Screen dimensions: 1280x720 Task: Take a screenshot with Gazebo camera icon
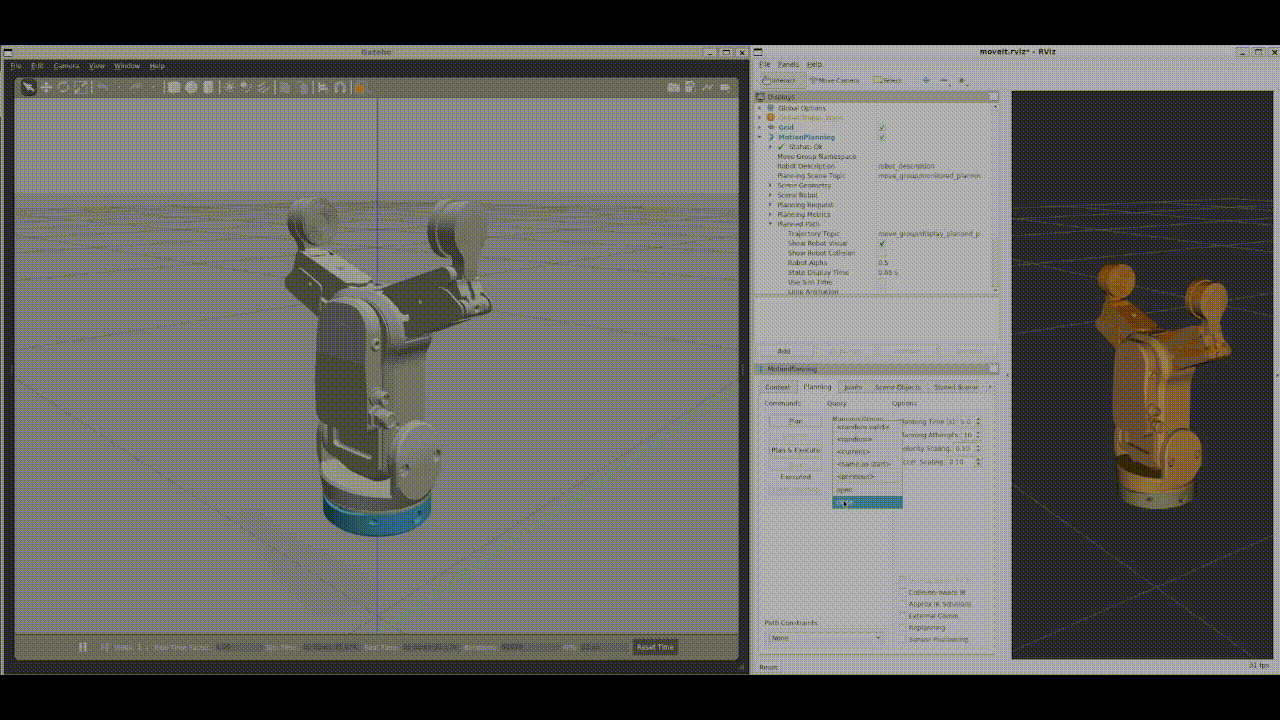coord(674,87)
